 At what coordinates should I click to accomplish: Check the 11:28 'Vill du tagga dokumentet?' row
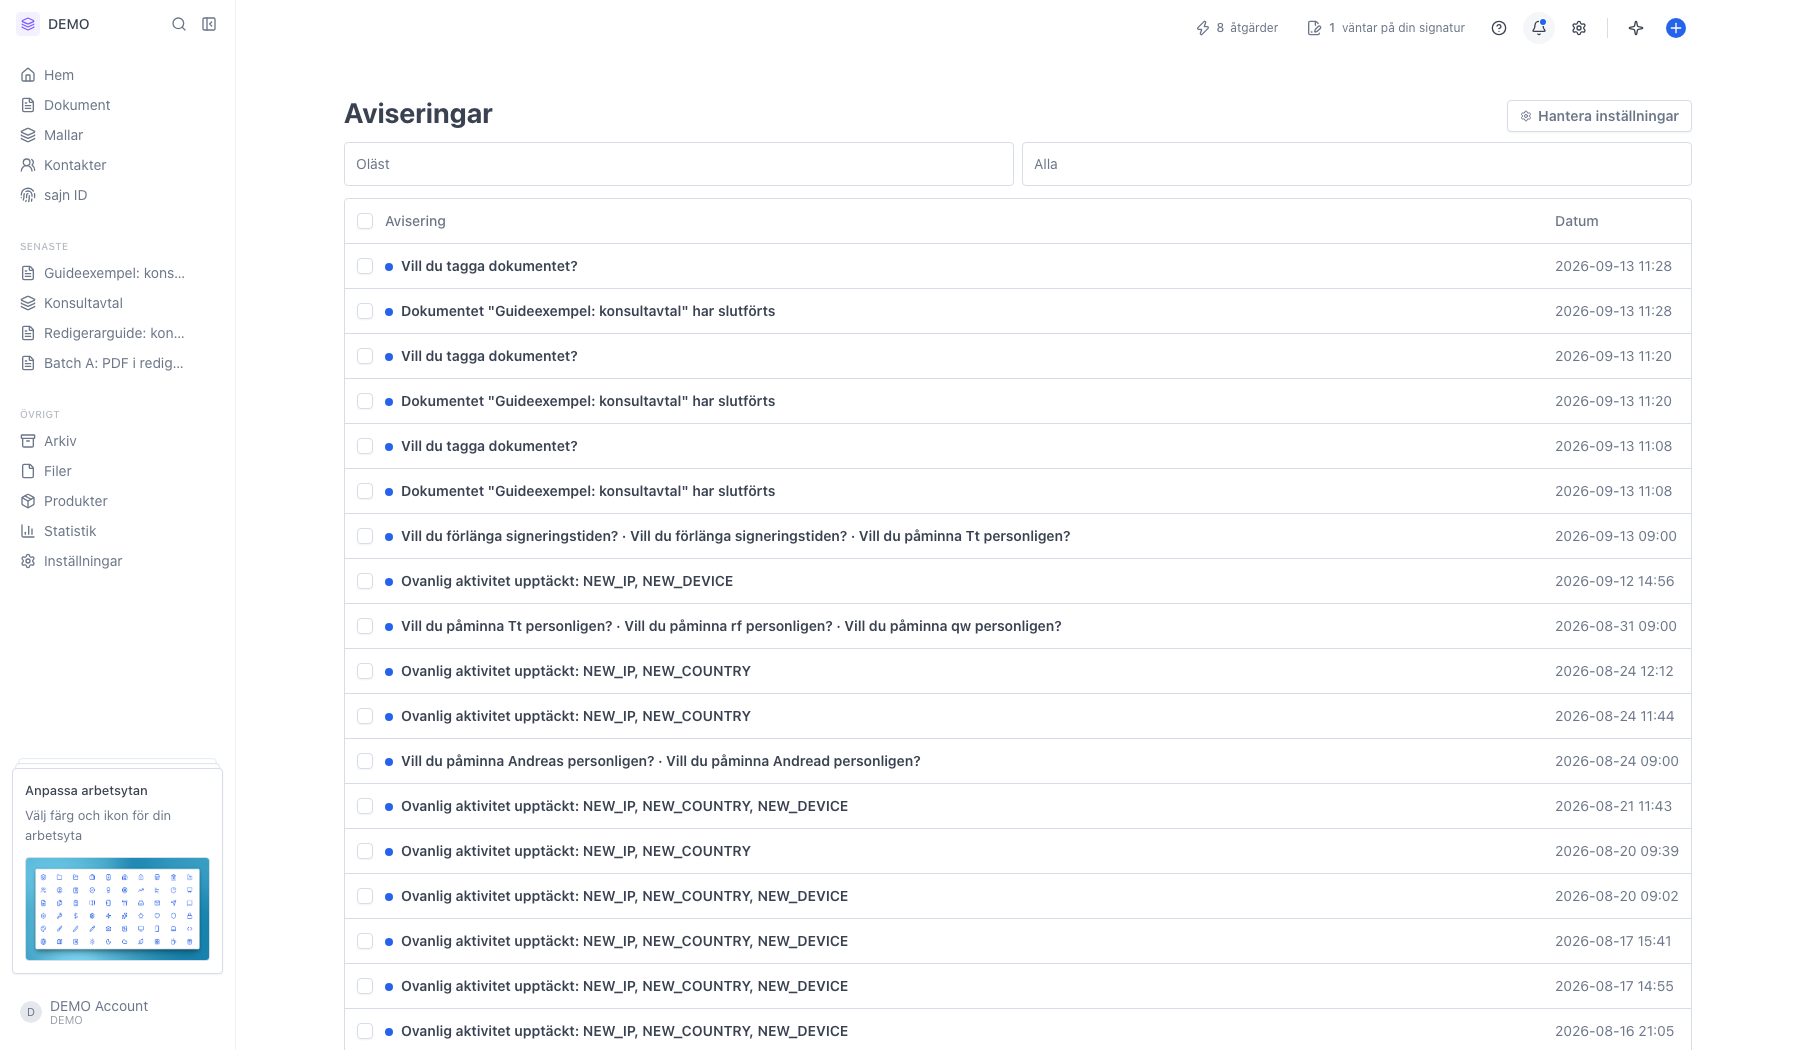[365, 266]
